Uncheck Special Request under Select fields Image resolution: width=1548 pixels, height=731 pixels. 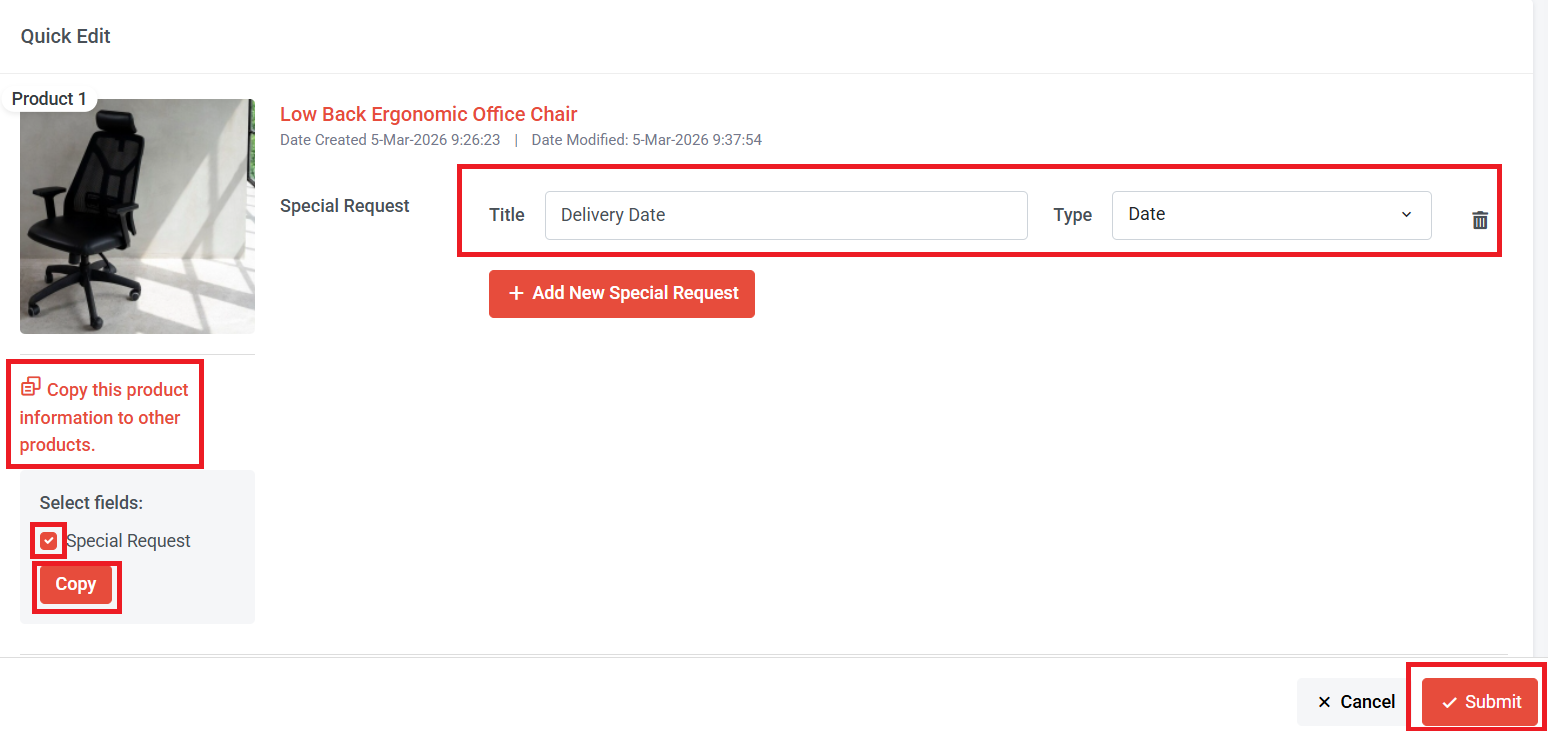click(x=47, y=540)
